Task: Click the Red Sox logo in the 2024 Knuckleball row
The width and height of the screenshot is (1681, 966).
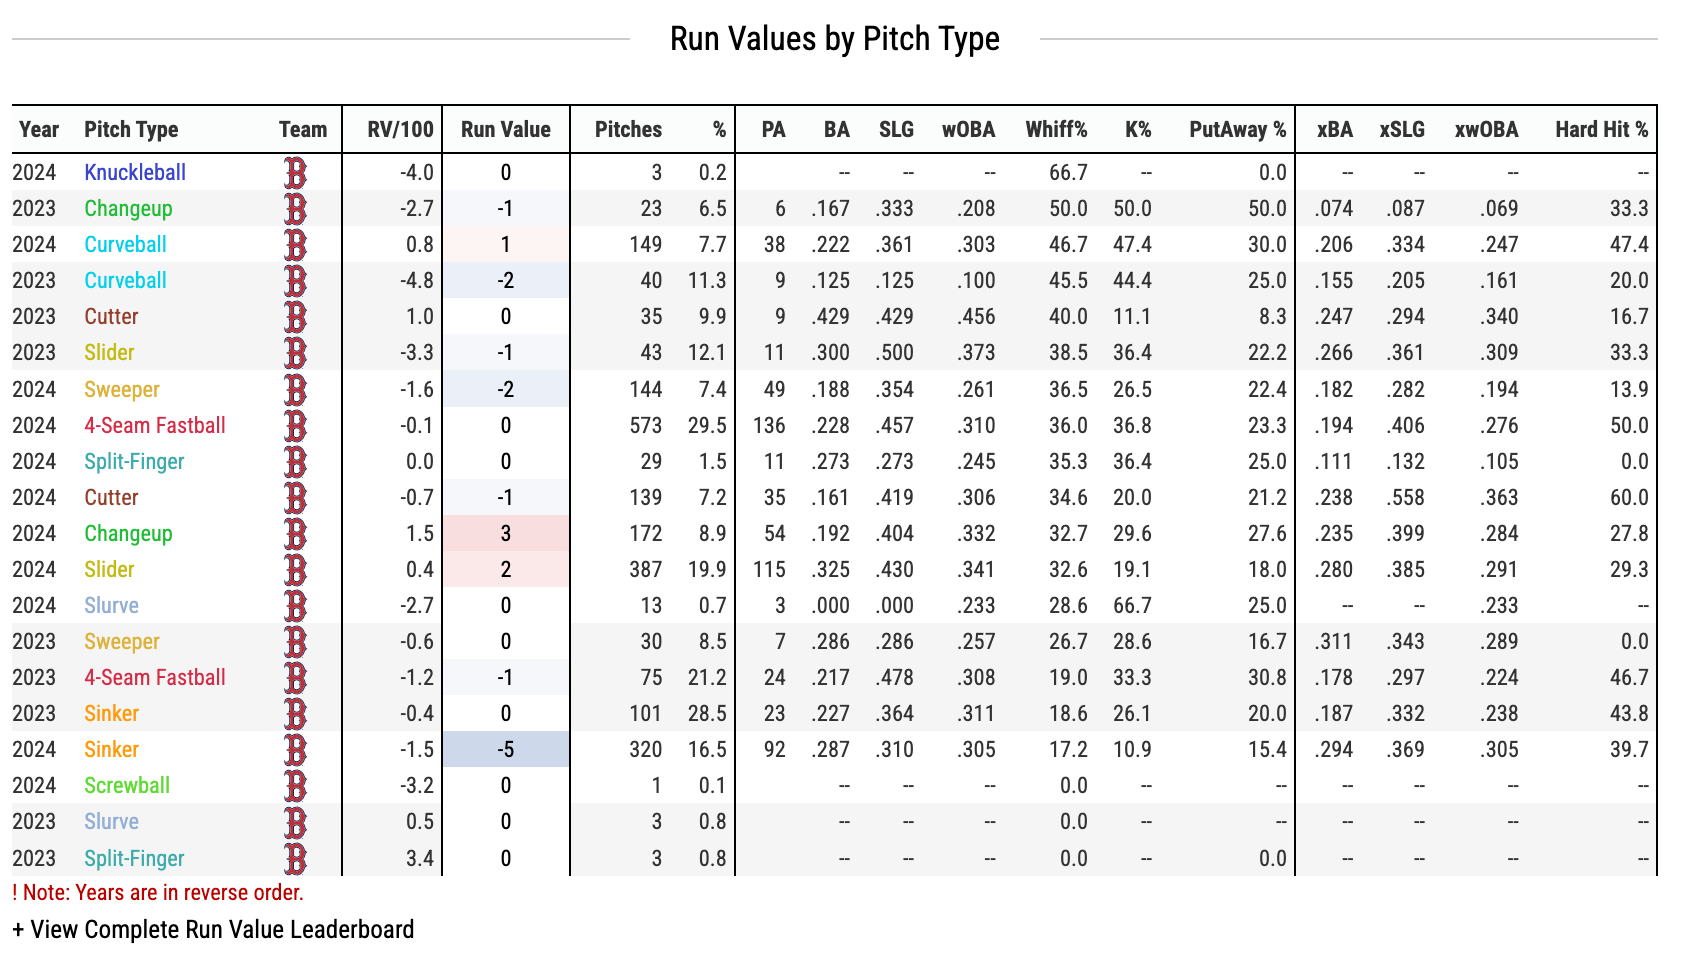Action: (x=295, y=173)
